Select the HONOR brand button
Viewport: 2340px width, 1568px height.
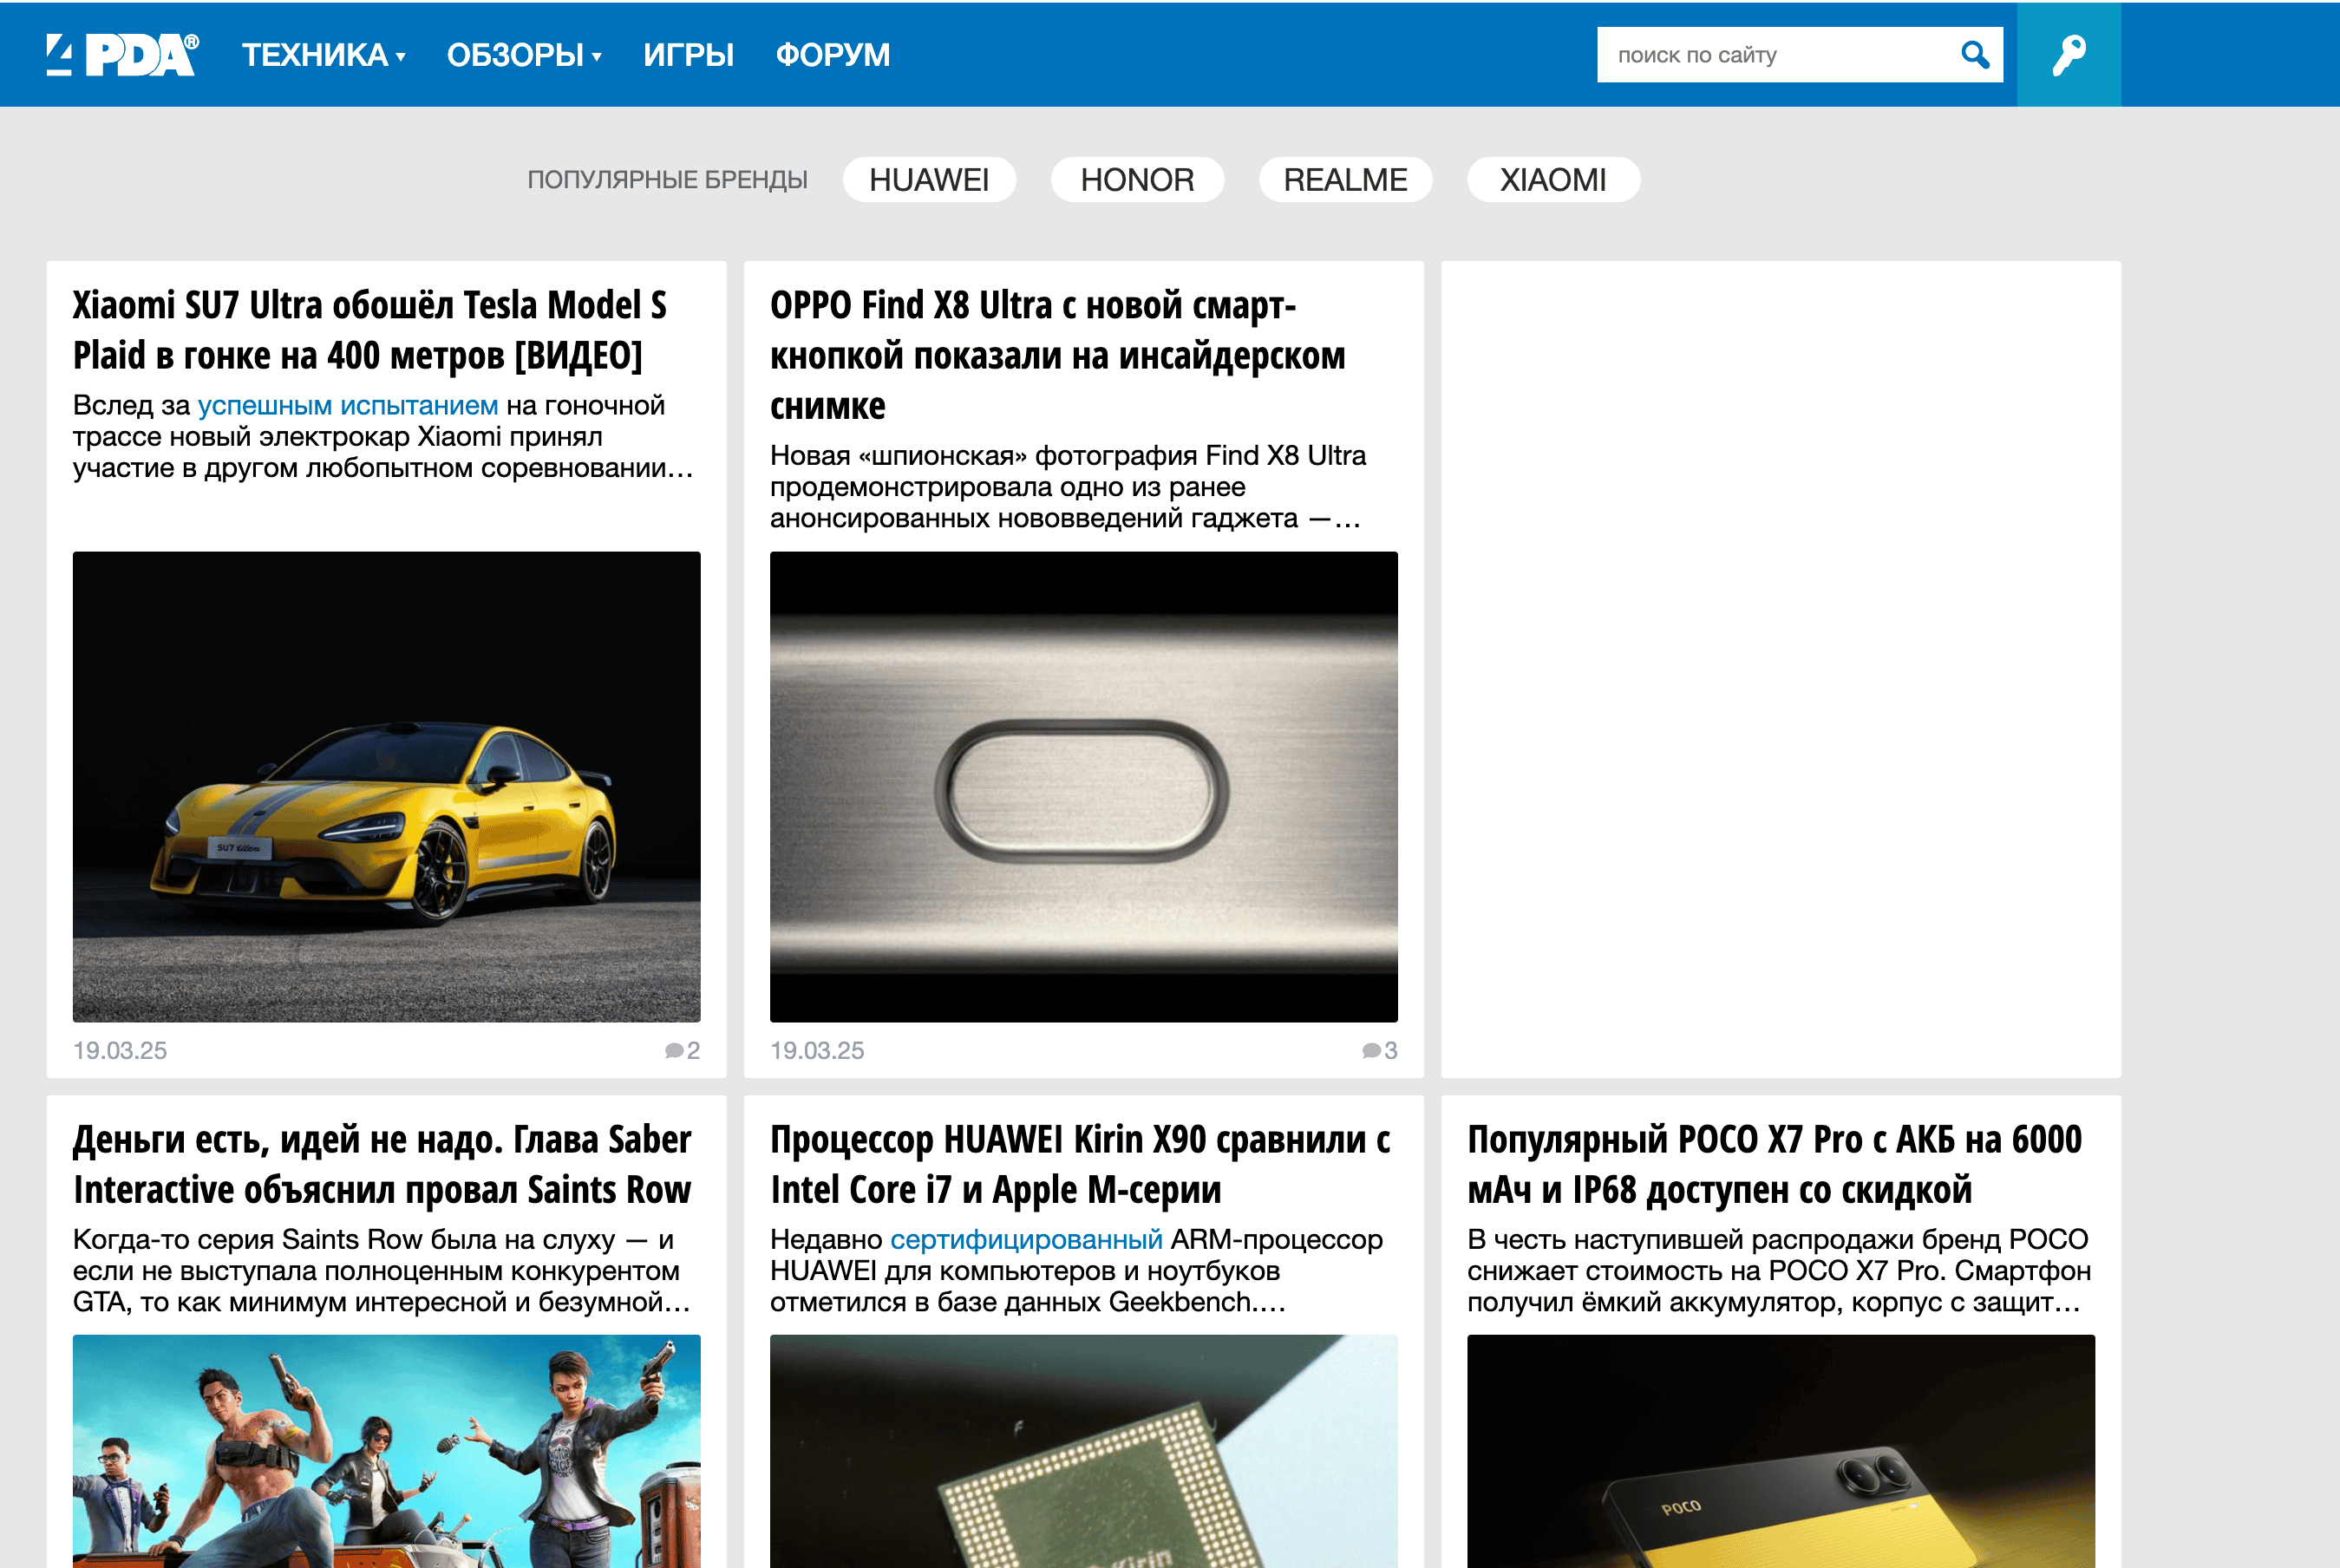(x=1137, y=180)
